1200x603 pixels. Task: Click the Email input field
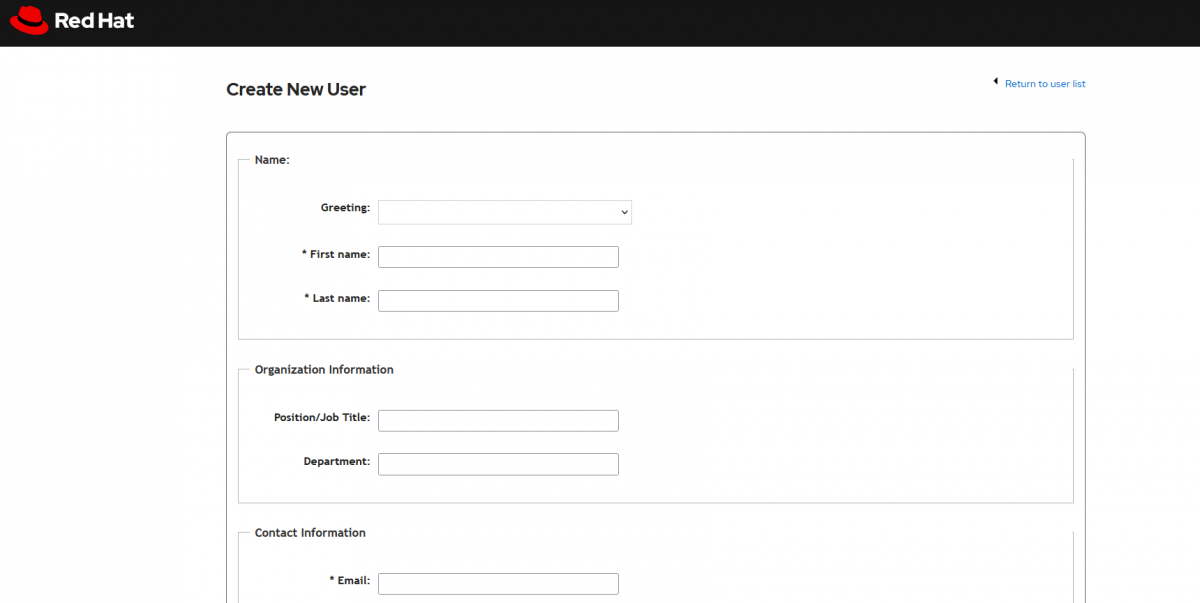point(498,584)
